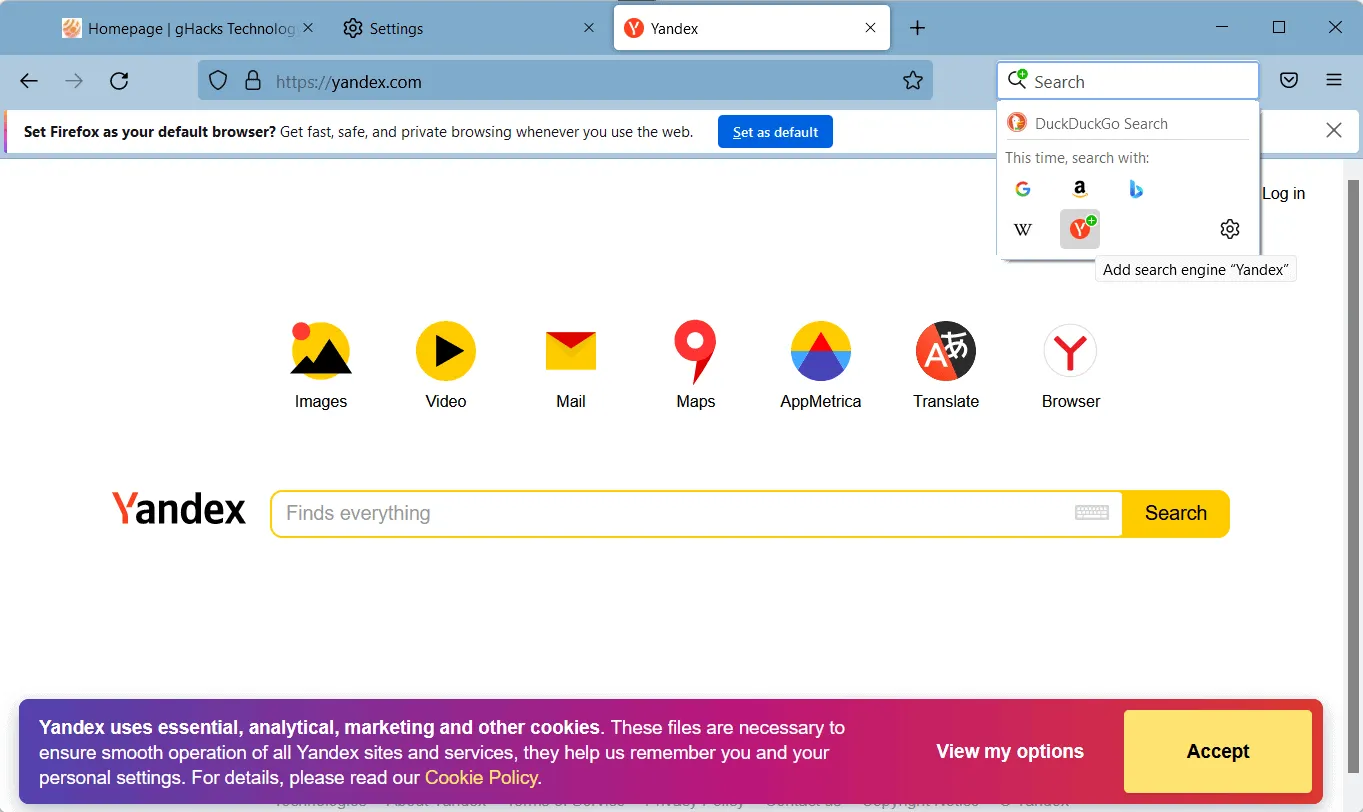The width and height of the screenshot is (1363, 812).
Task: Open the Cookie Policy link
Action: coord(481,777)
